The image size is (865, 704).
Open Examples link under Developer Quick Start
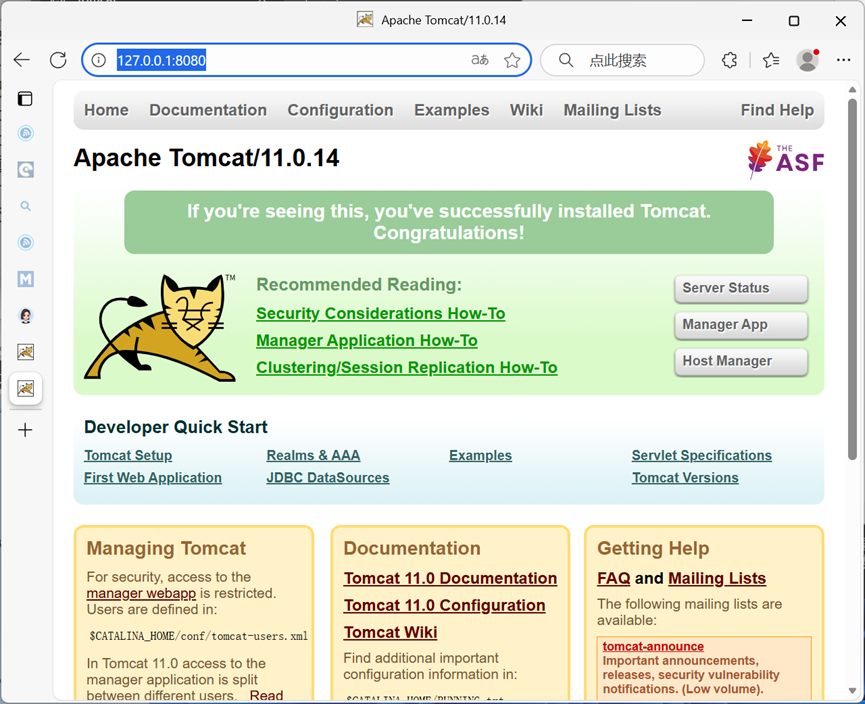point(480,455)
